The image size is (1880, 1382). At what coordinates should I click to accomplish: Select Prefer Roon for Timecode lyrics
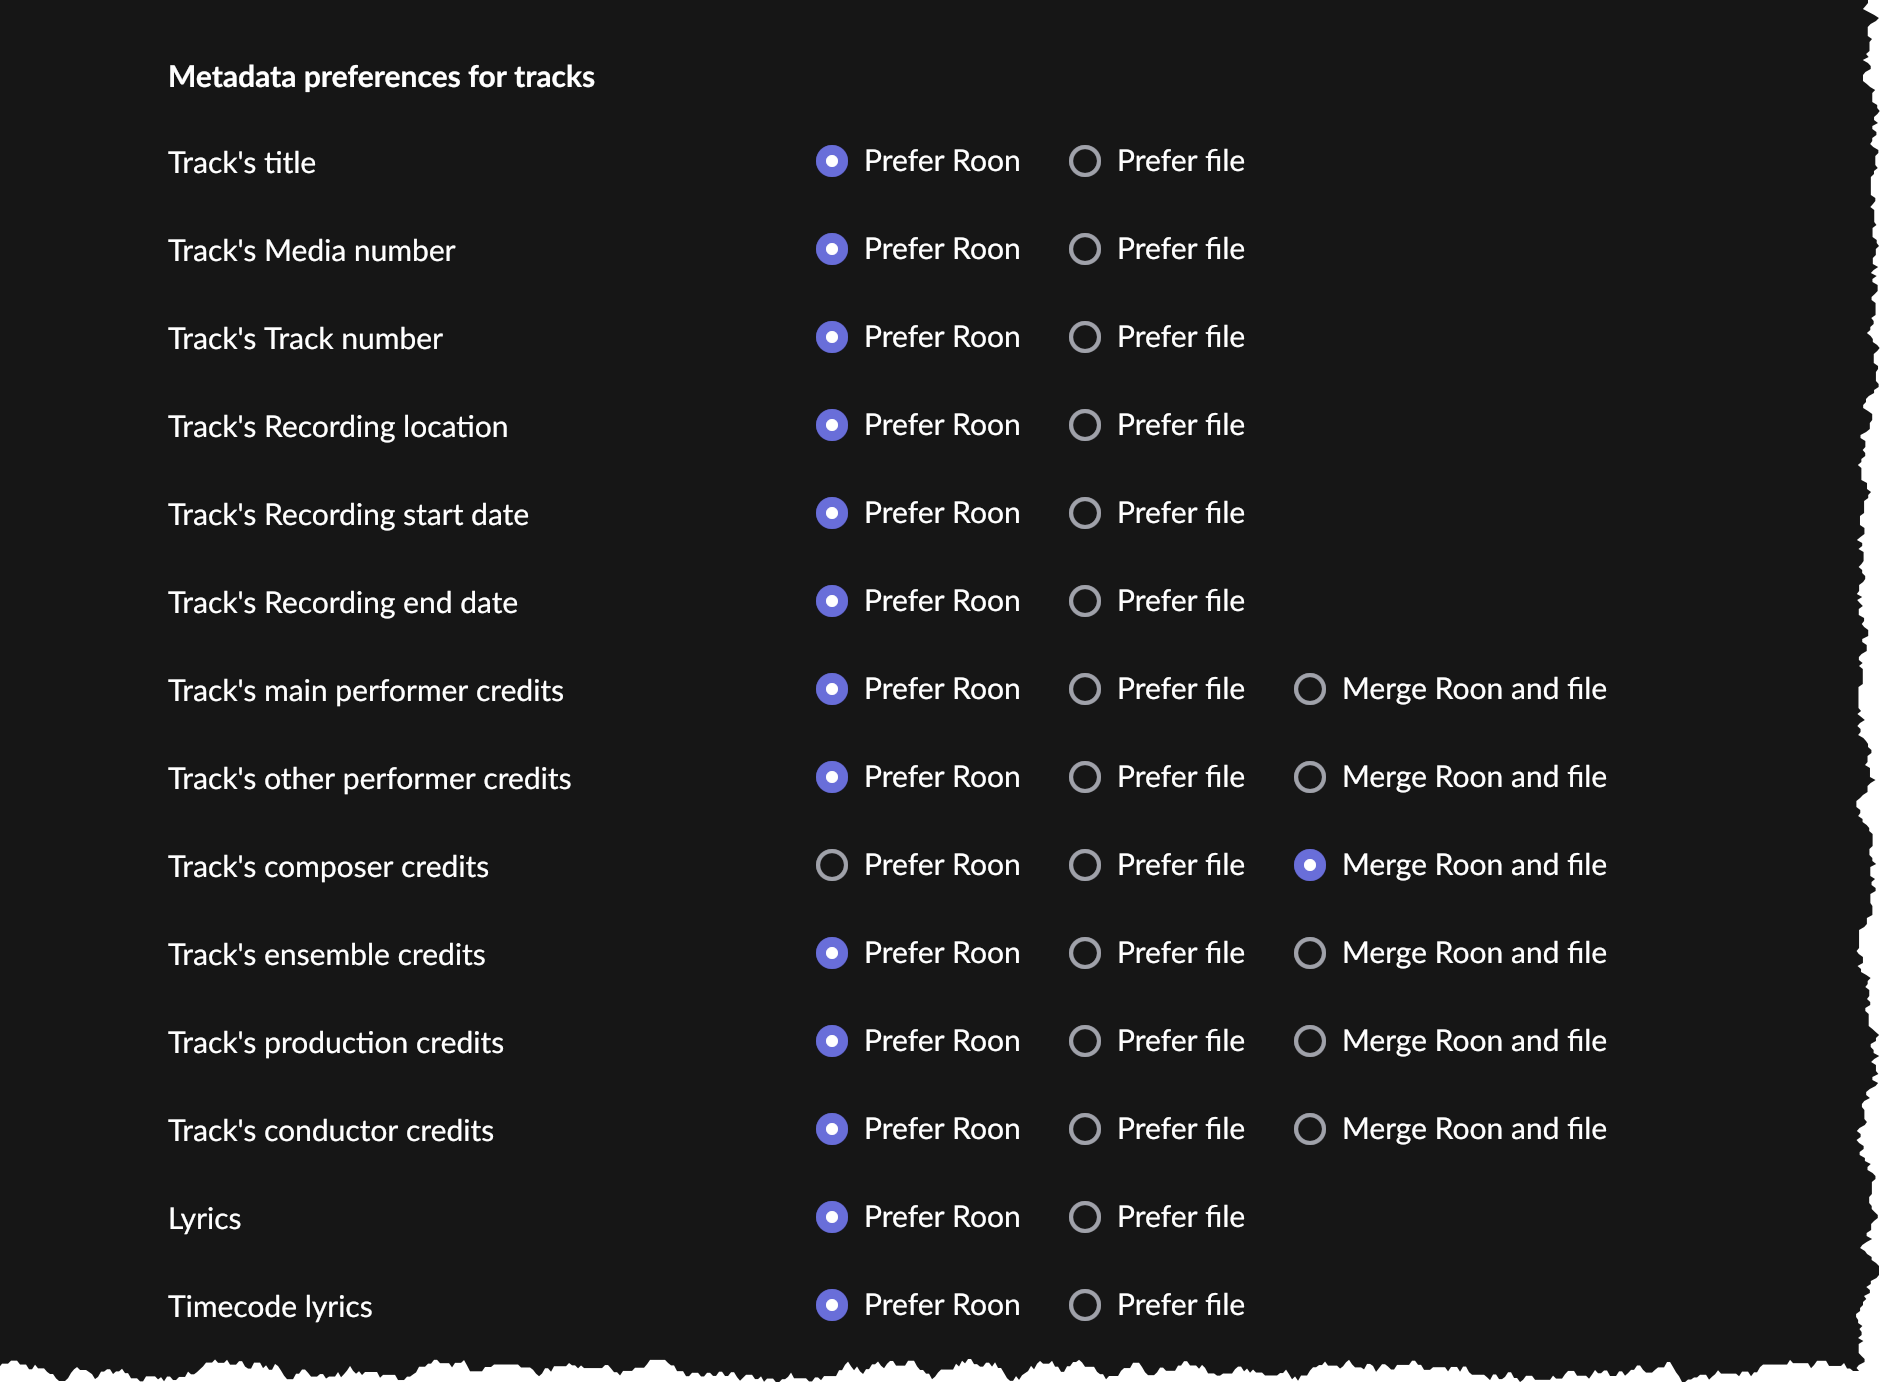click(832, 1305)
